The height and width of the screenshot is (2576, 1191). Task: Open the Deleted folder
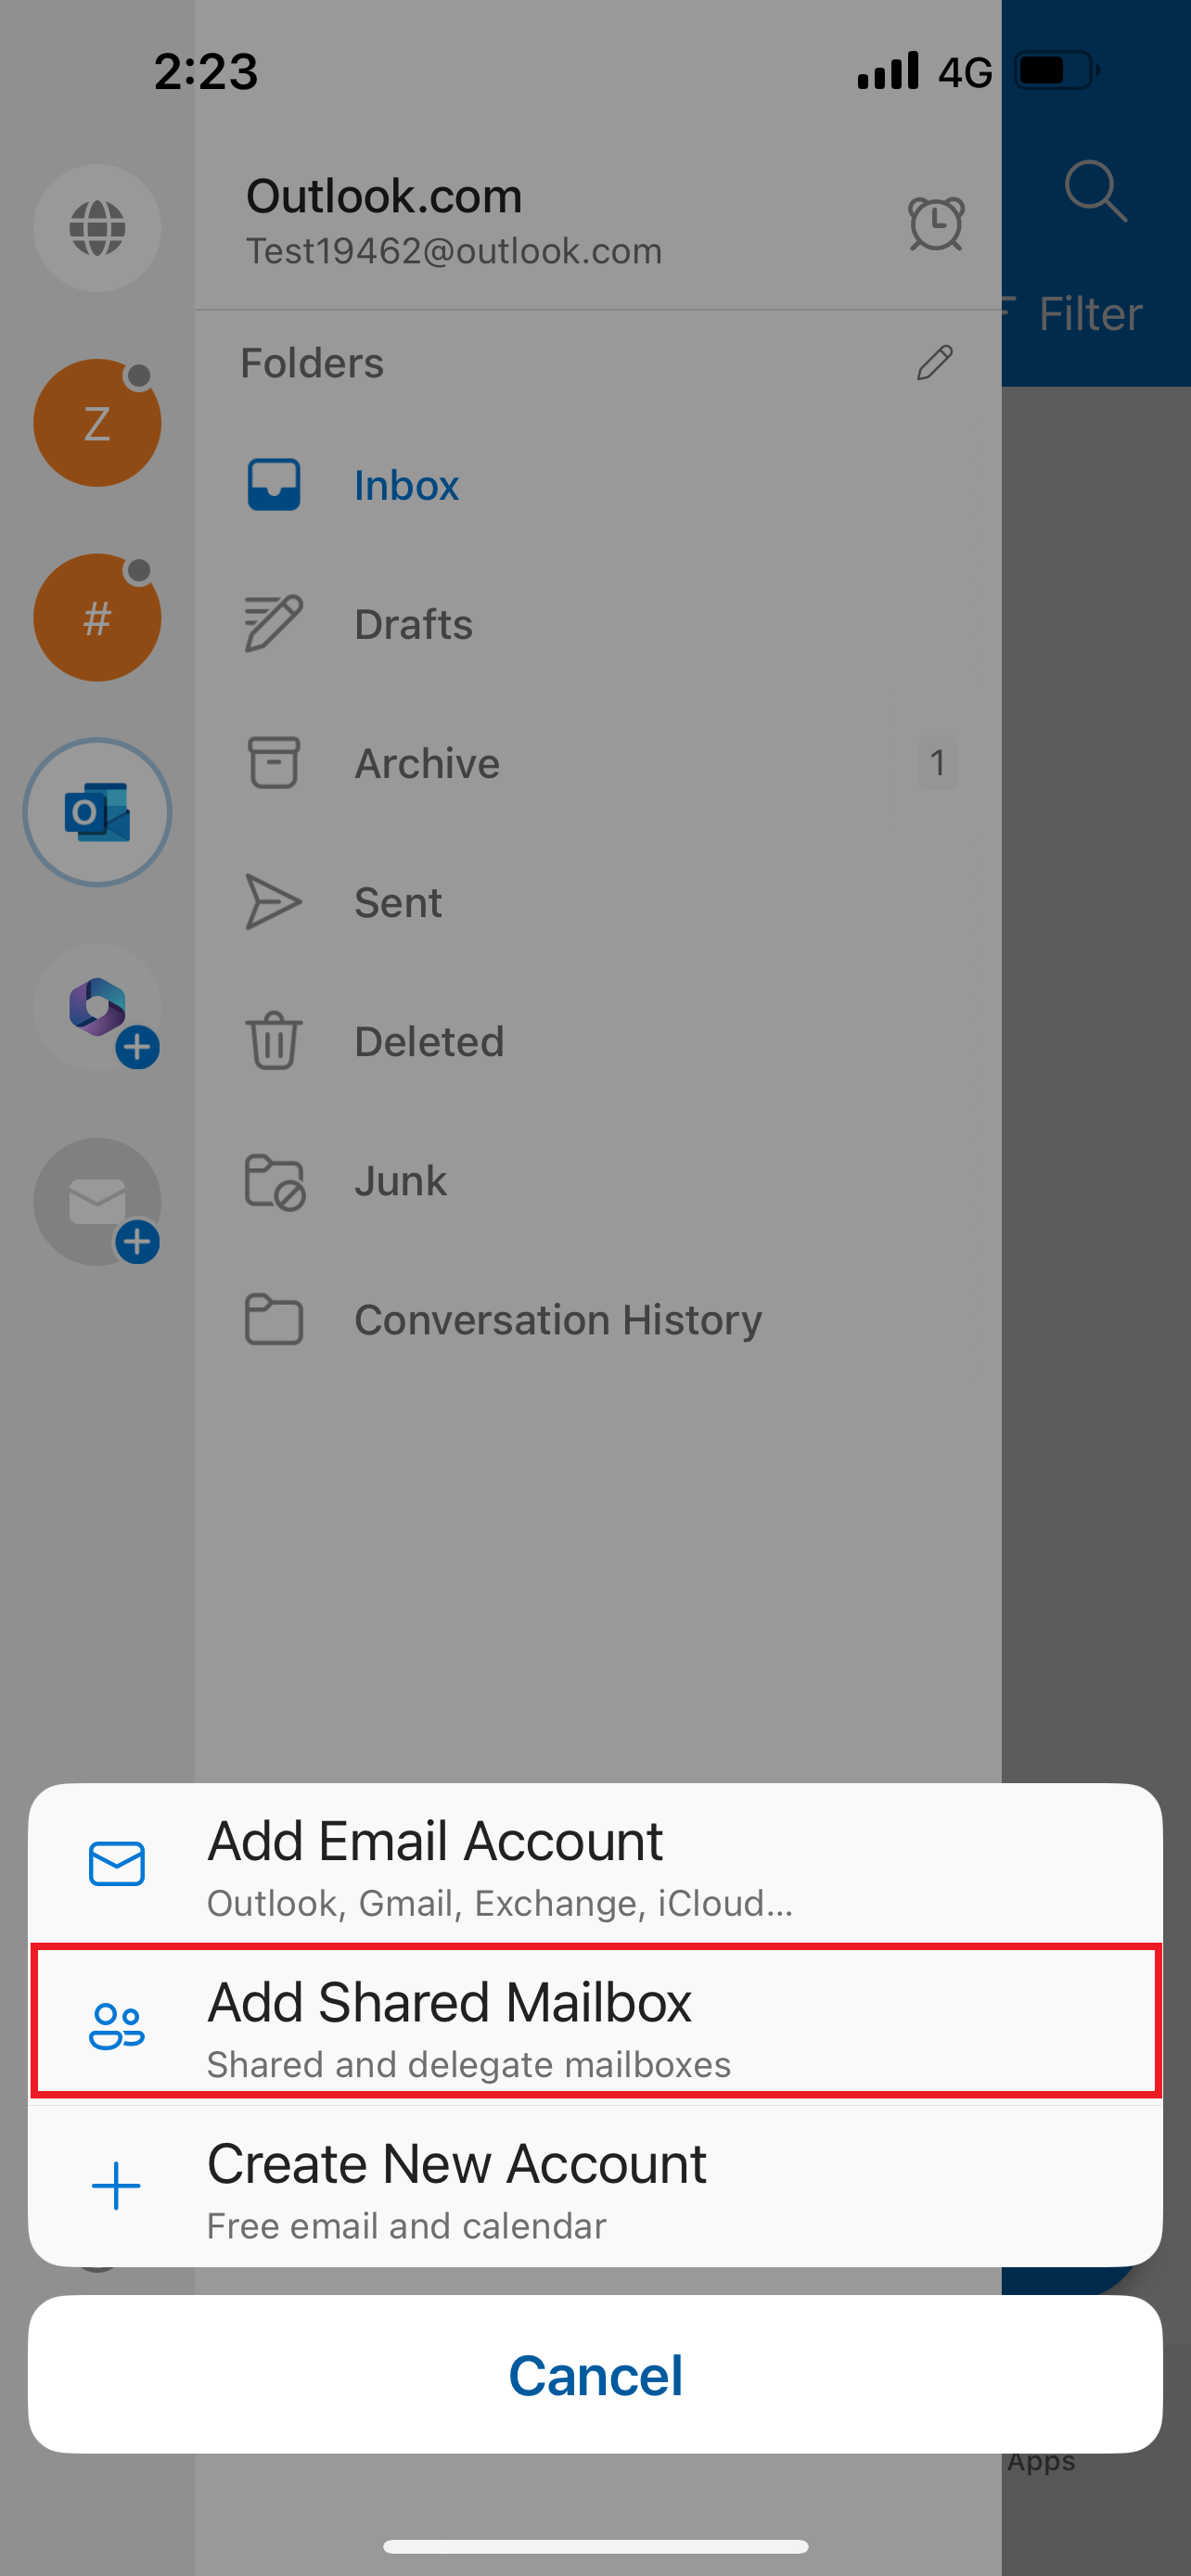click(x=429, y=1042)
